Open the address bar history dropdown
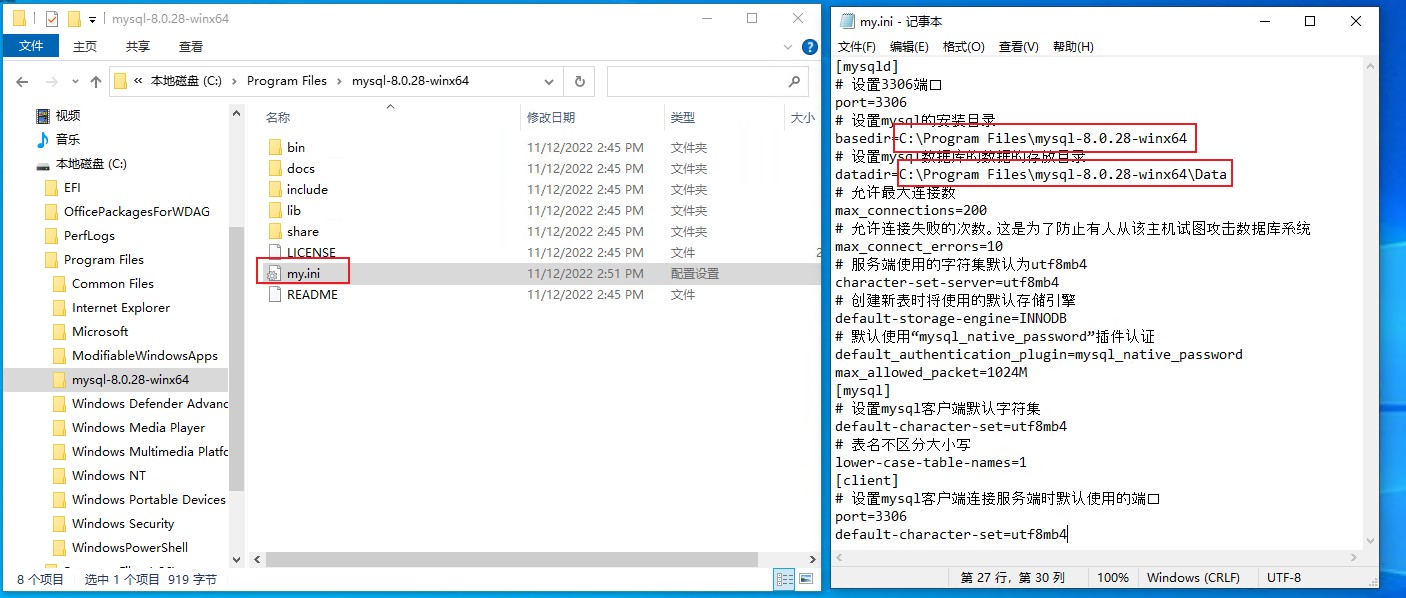The height and width of the screenshot is (598, 1406). tap(549, 81)
